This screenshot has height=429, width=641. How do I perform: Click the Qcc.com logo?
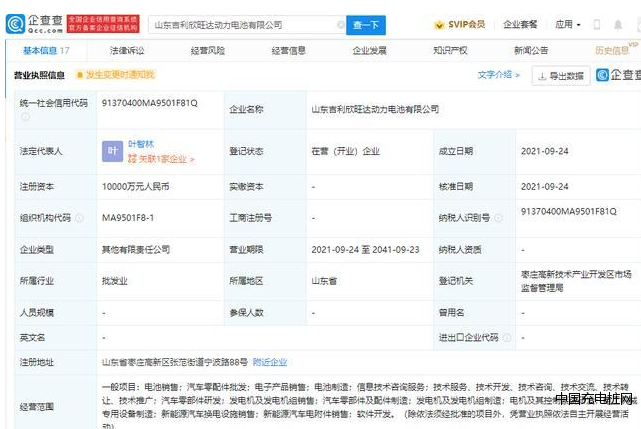[34, 24]
